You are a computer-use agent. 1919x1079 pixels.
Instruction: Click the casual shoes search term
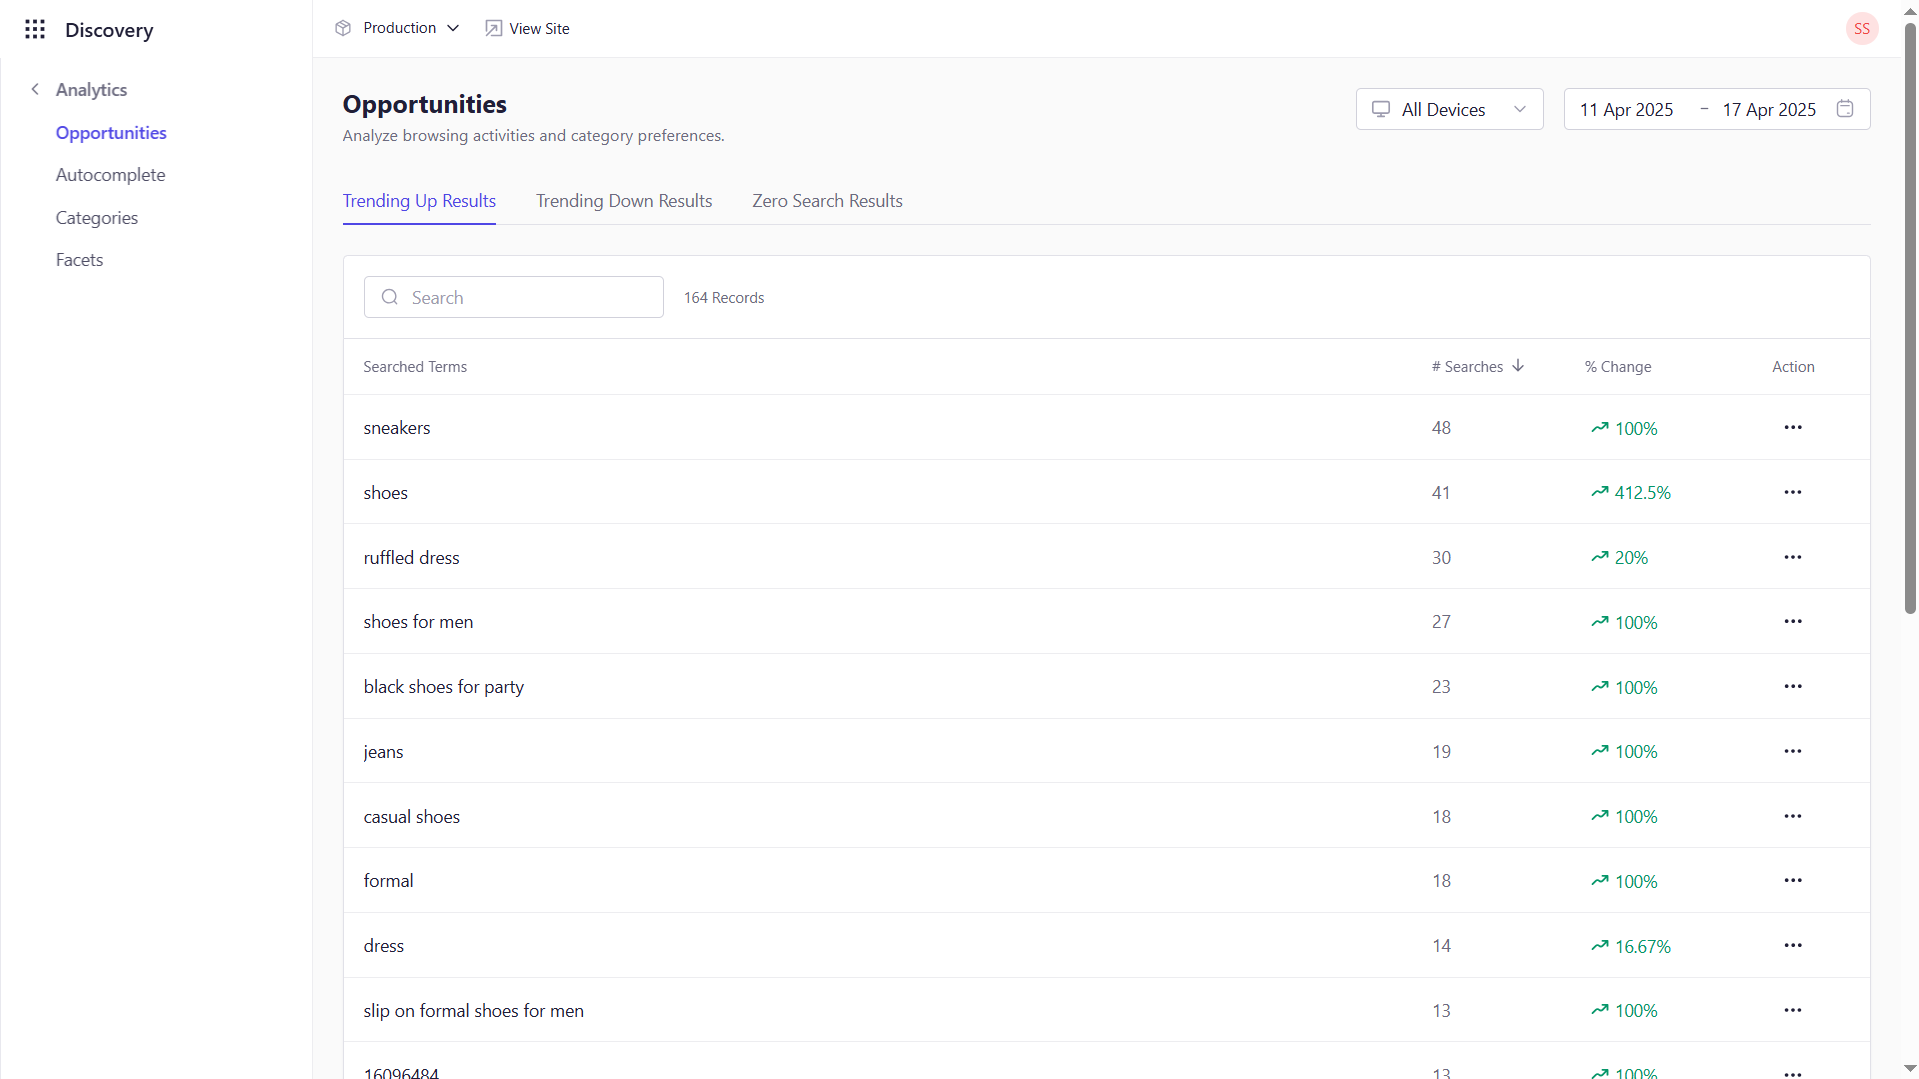(411, 817)
